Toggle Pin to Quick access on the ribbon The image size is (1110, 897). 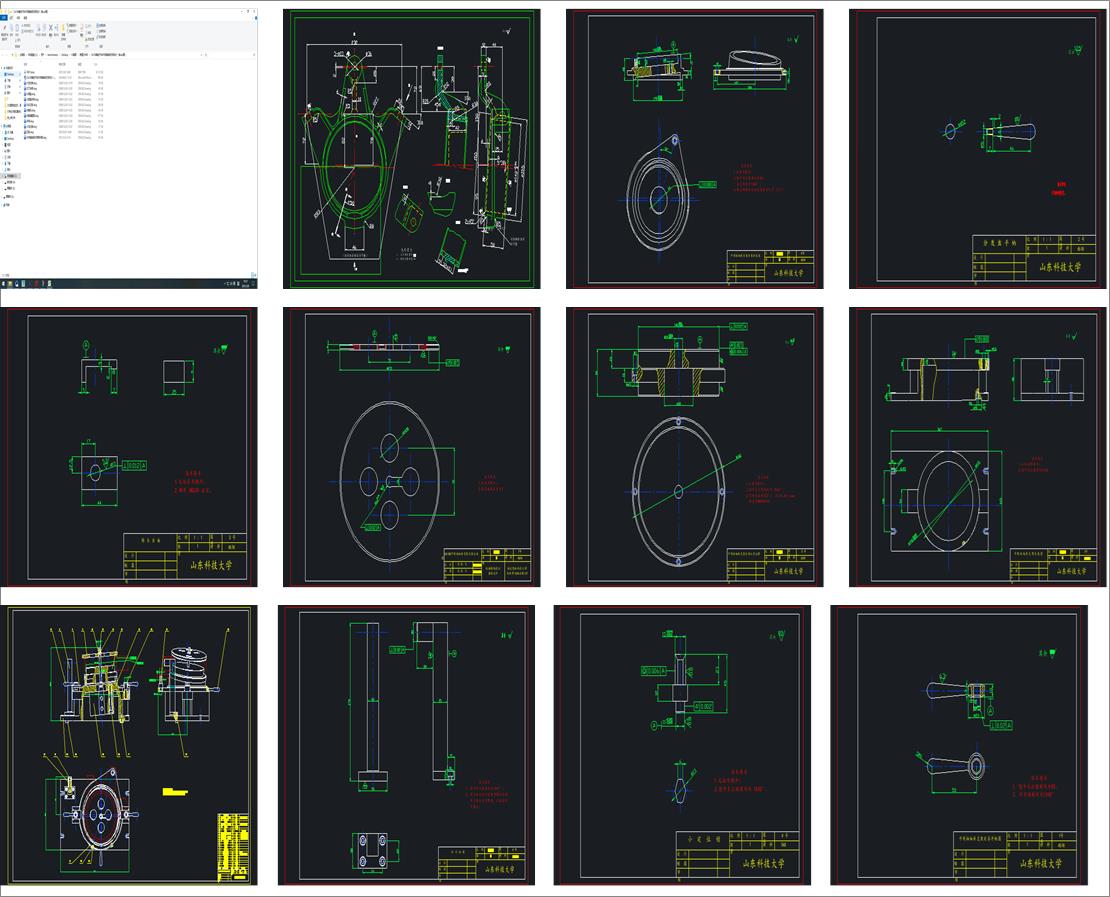pos(4,28)
